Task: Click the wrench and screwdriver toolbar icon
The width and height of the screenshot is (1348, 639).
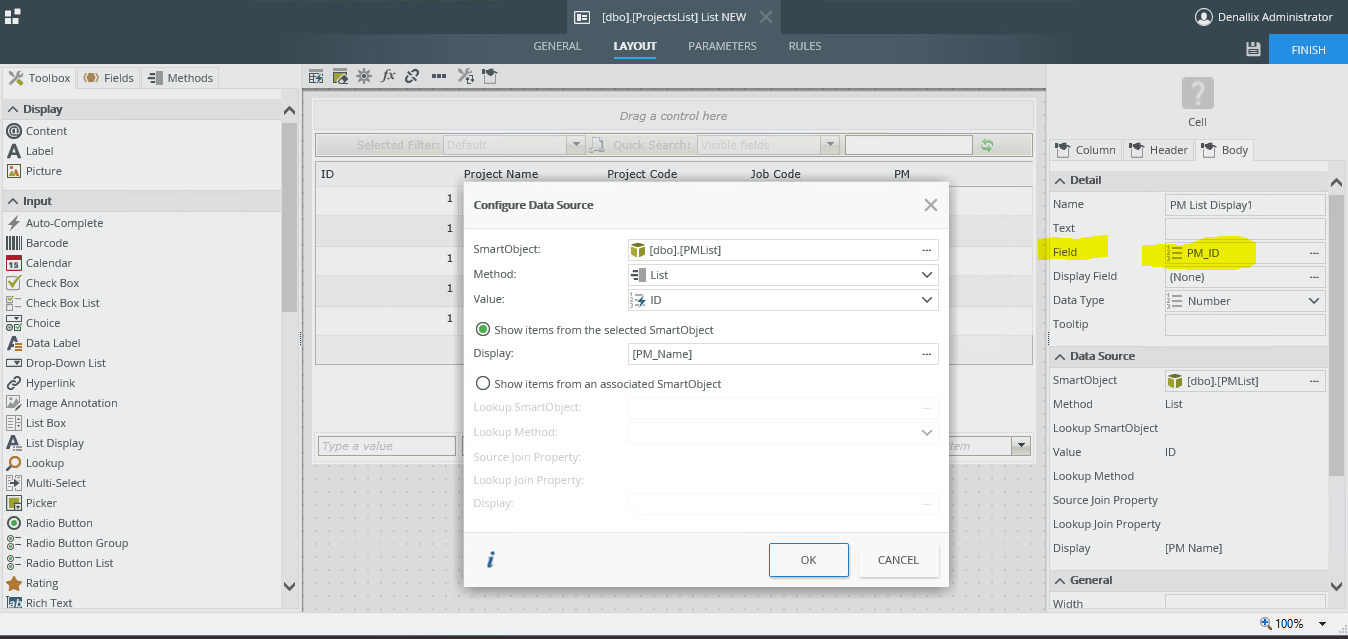Action: 466,76
